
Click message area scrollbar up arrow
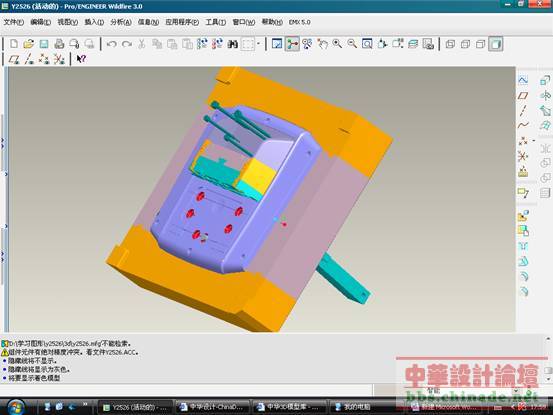(x=548, y=339)
